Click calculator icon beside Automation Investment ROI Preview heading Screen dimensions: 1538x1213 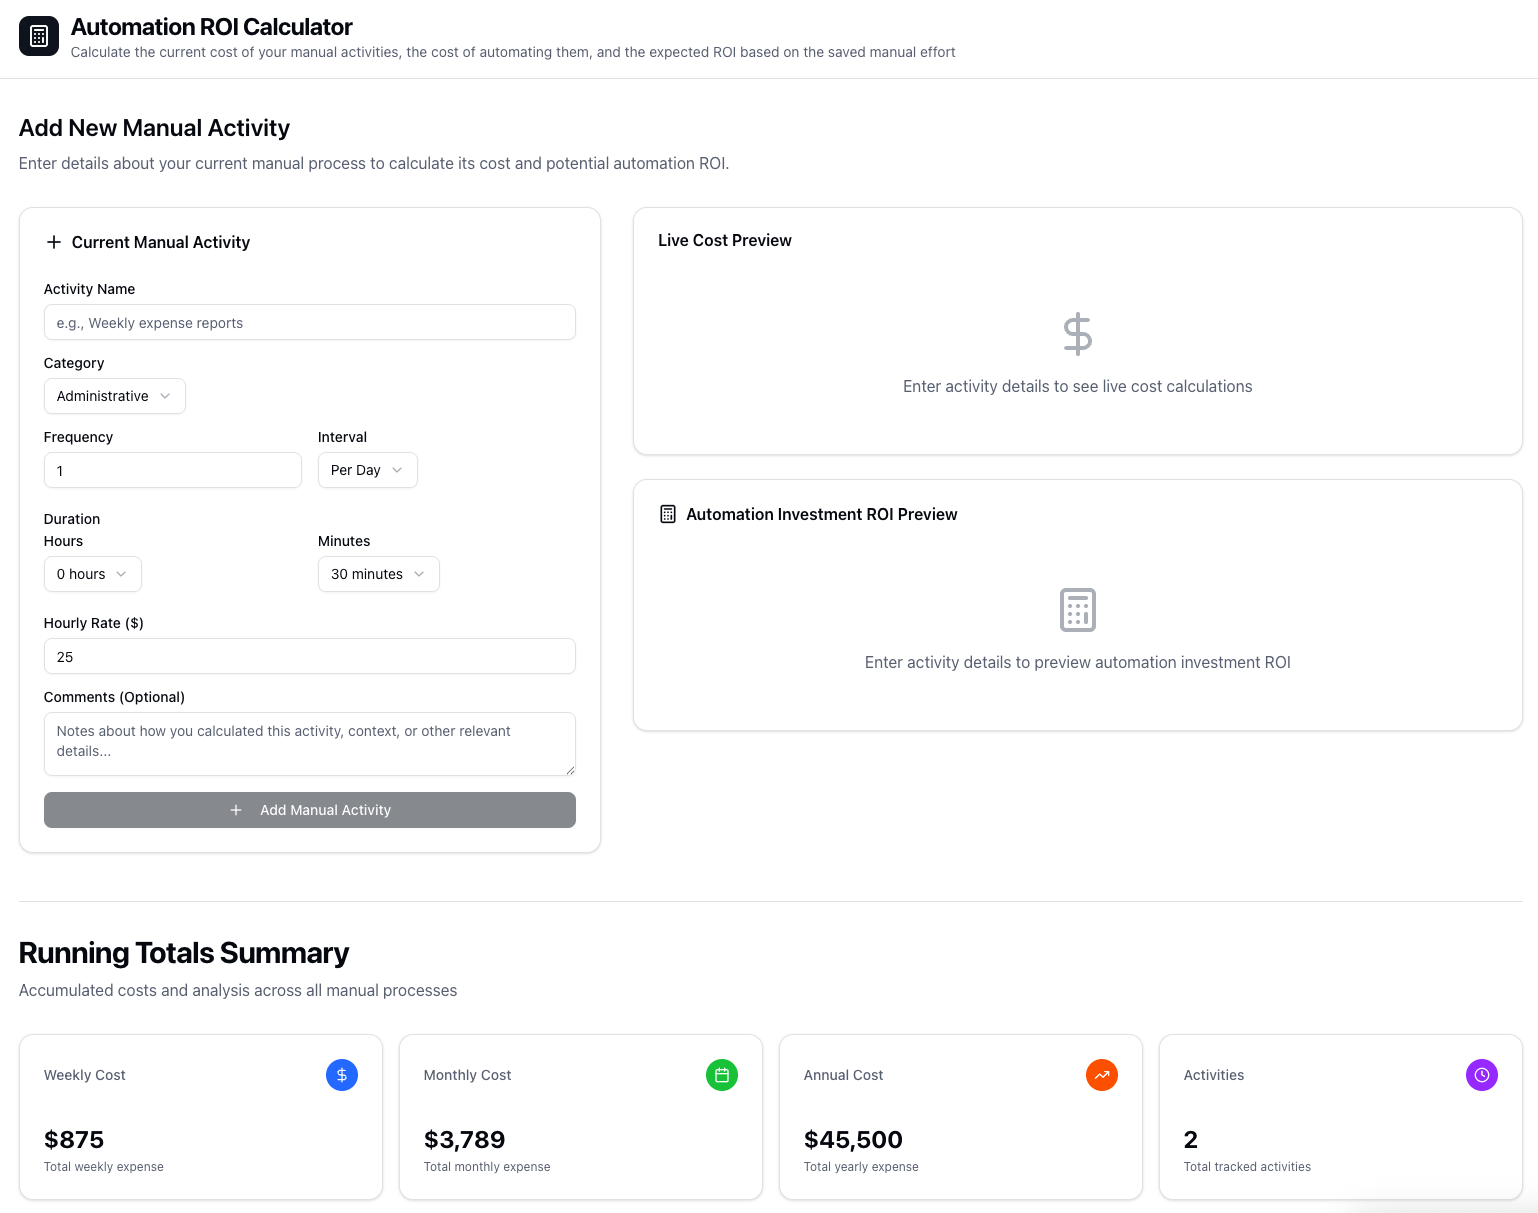click(x=668, y=514)
